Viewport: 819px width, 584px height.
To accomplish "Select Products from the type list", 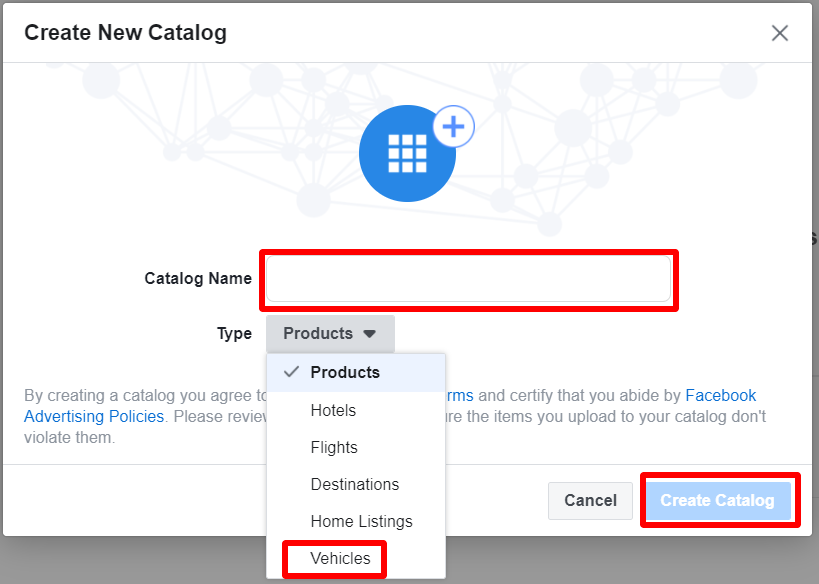I will (356, 372).
